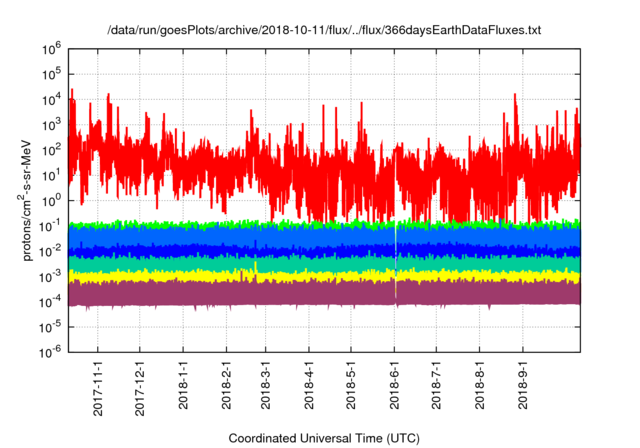Click the 2017-11-1 date tick label
The image size is (640, 448).
tap(98, 388)
